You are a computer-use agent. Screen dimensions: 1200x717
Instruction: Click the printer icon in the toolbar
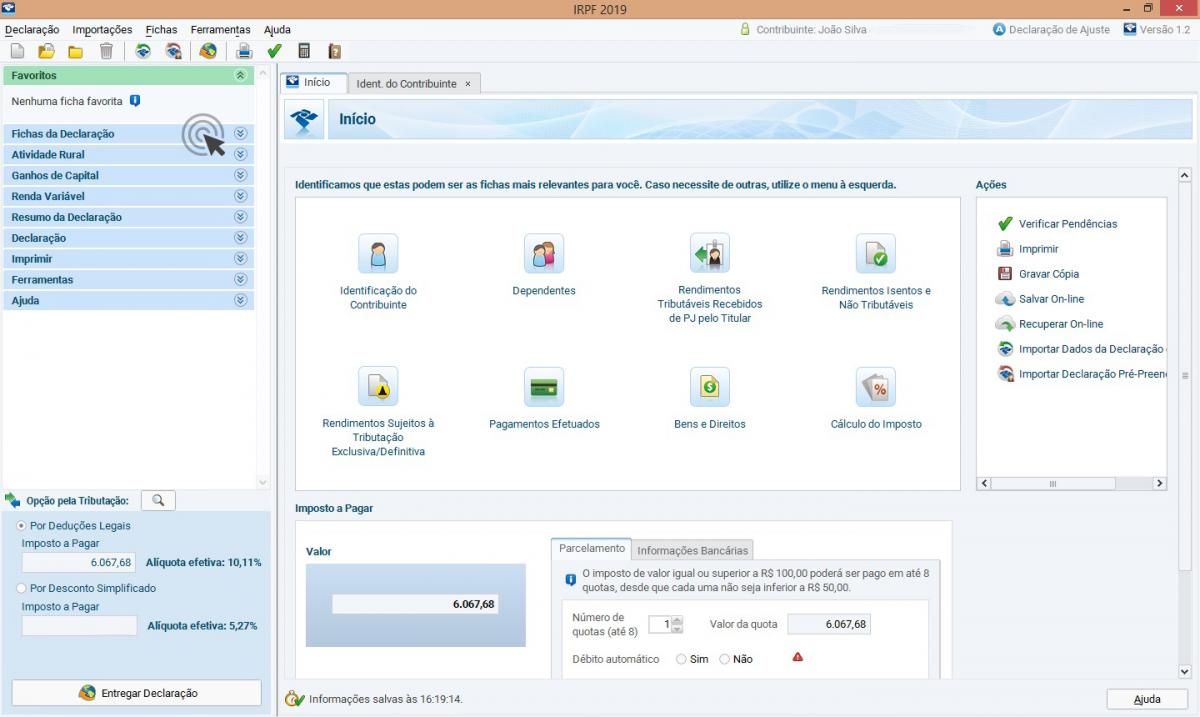tap(244, 51)
